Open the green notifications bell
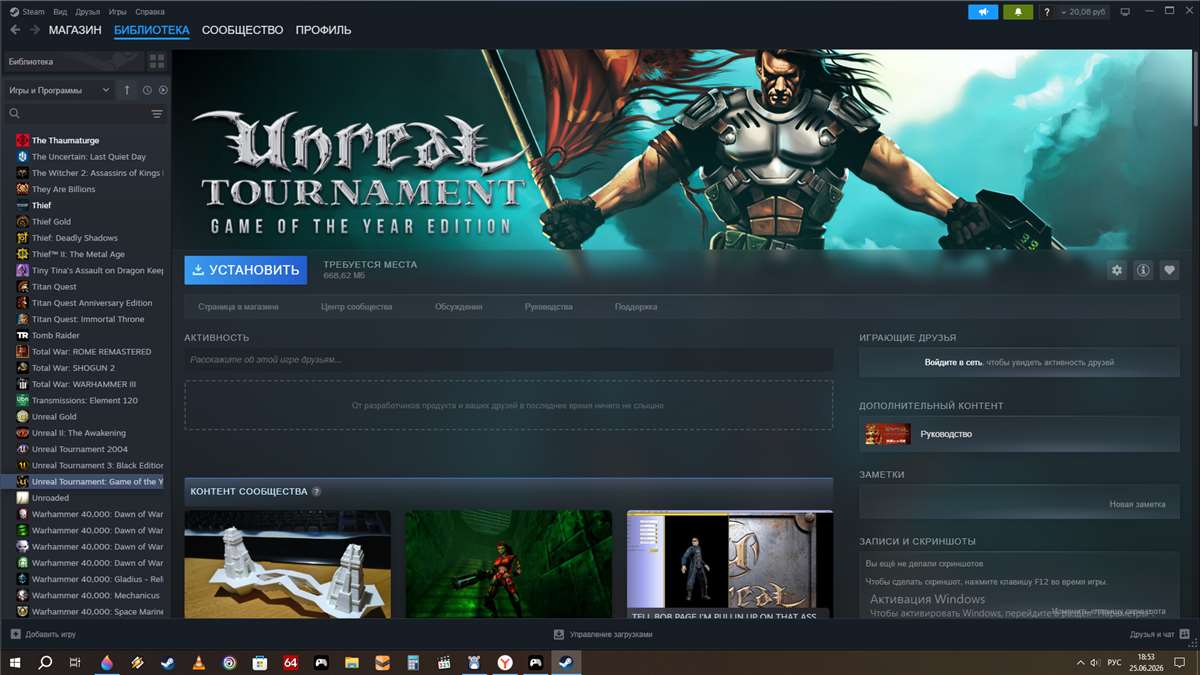Viewport: 1200px width, 675px height. (1018, 12)
